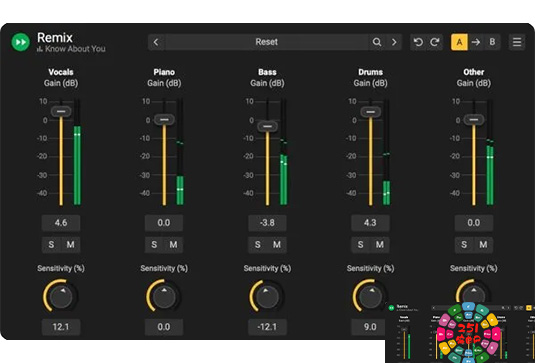Click the green Remix plugin logo icon

point(21,42)
